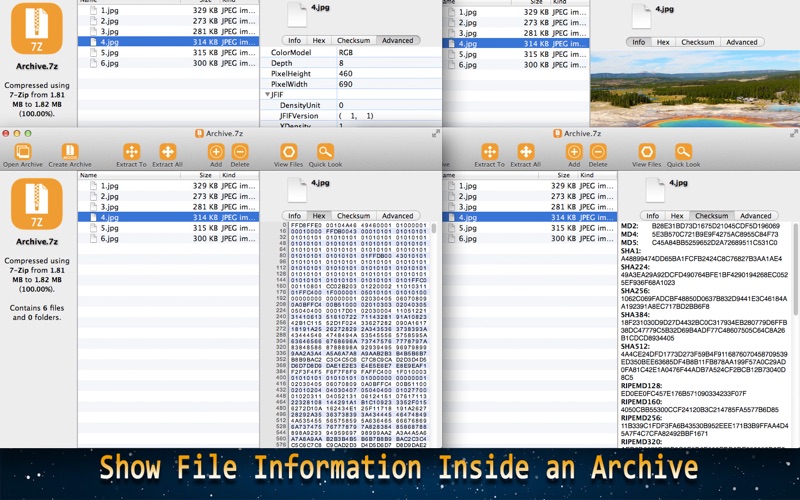
Task: Sort by Kind column in hex-dump window
Action: pyautogui.click(x=238, y=175)
